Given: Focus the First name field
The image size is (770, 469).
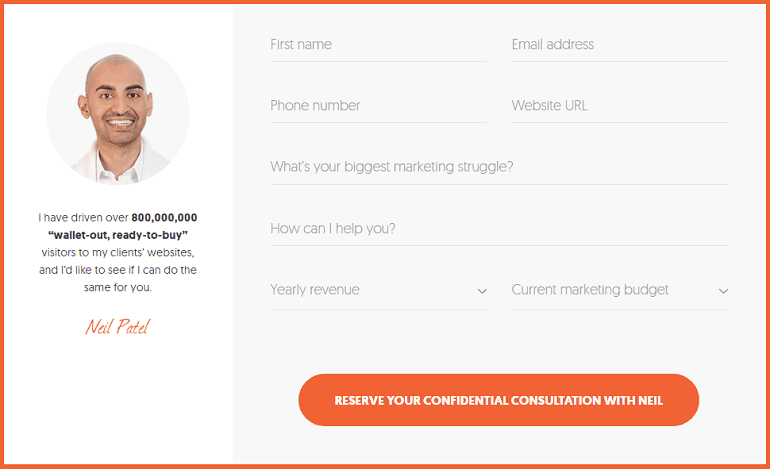Looking at the screenshot, I should 378,45.
